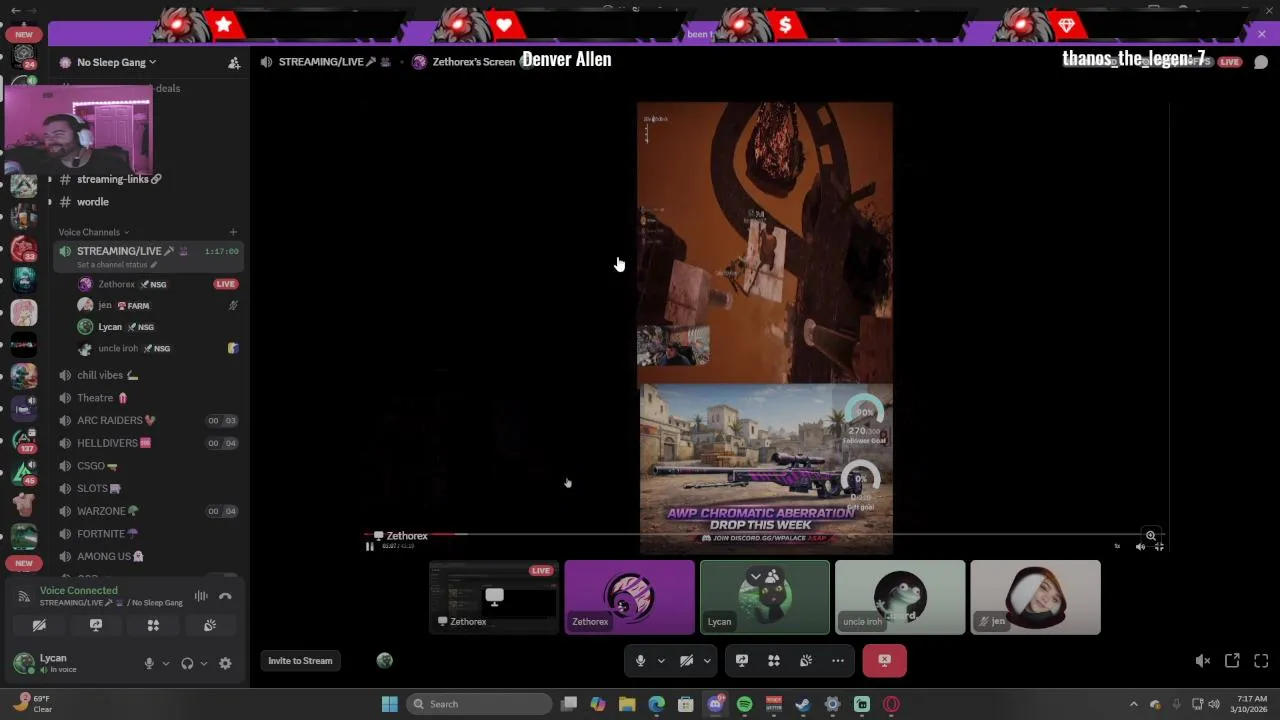
Task: Toggle microphone mute in call control bar
Action: point(641,661)
